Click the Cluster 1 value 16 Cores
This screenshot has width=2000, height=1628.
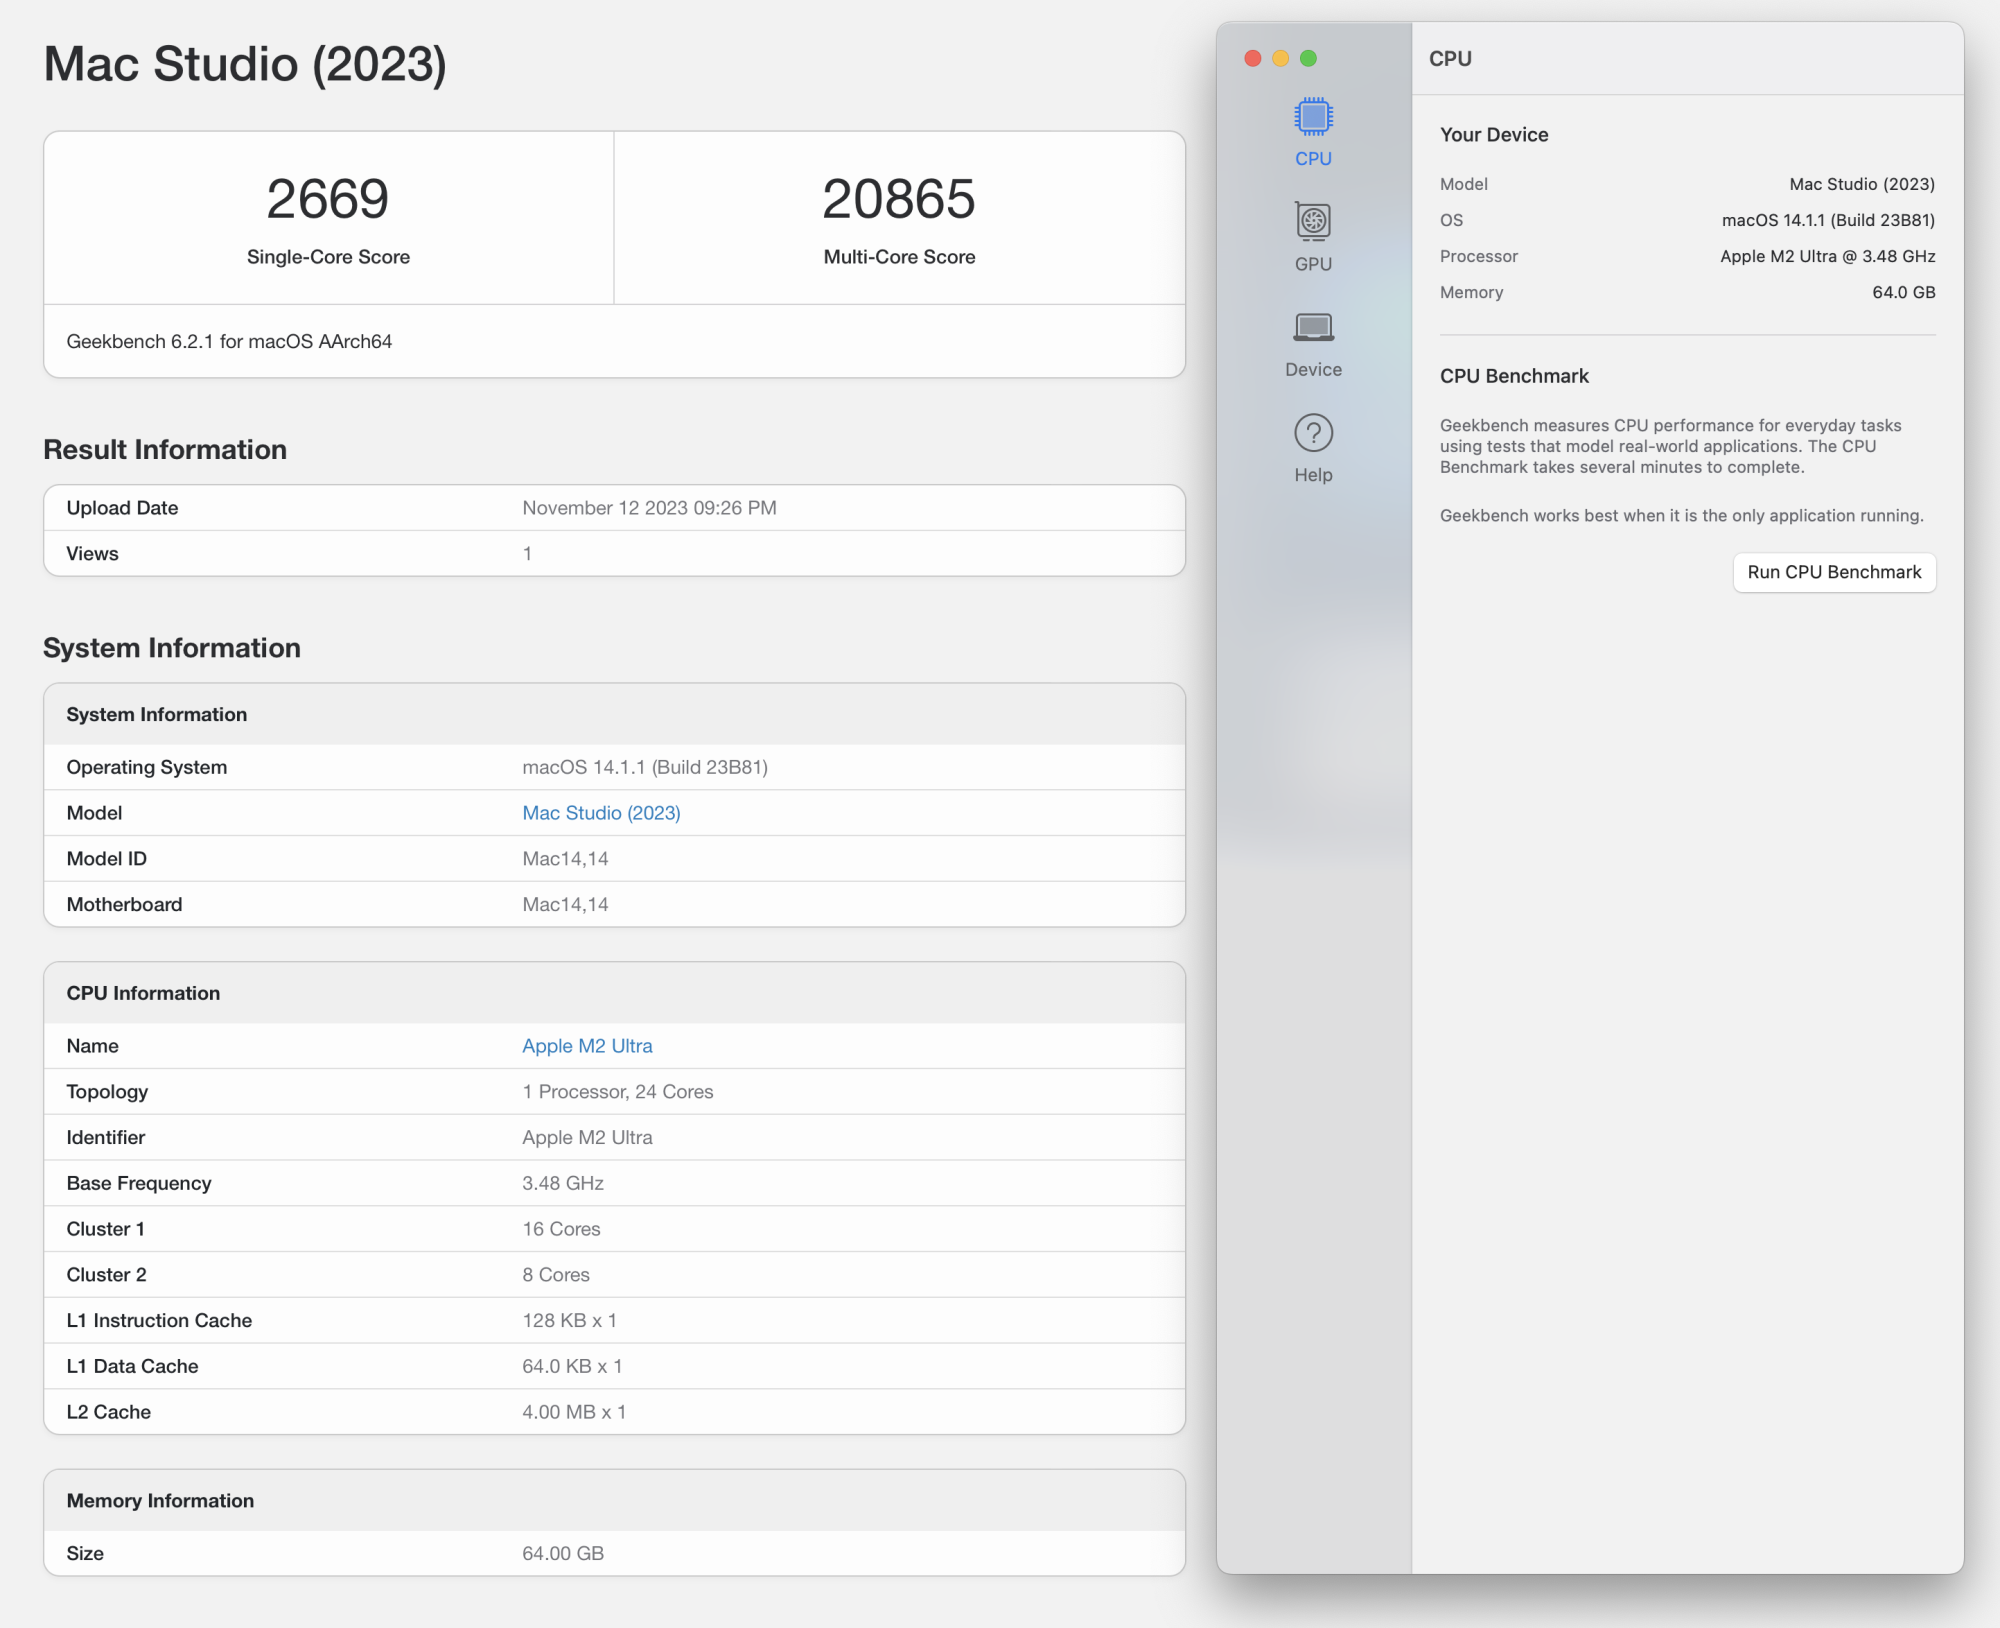[561, 1229]
